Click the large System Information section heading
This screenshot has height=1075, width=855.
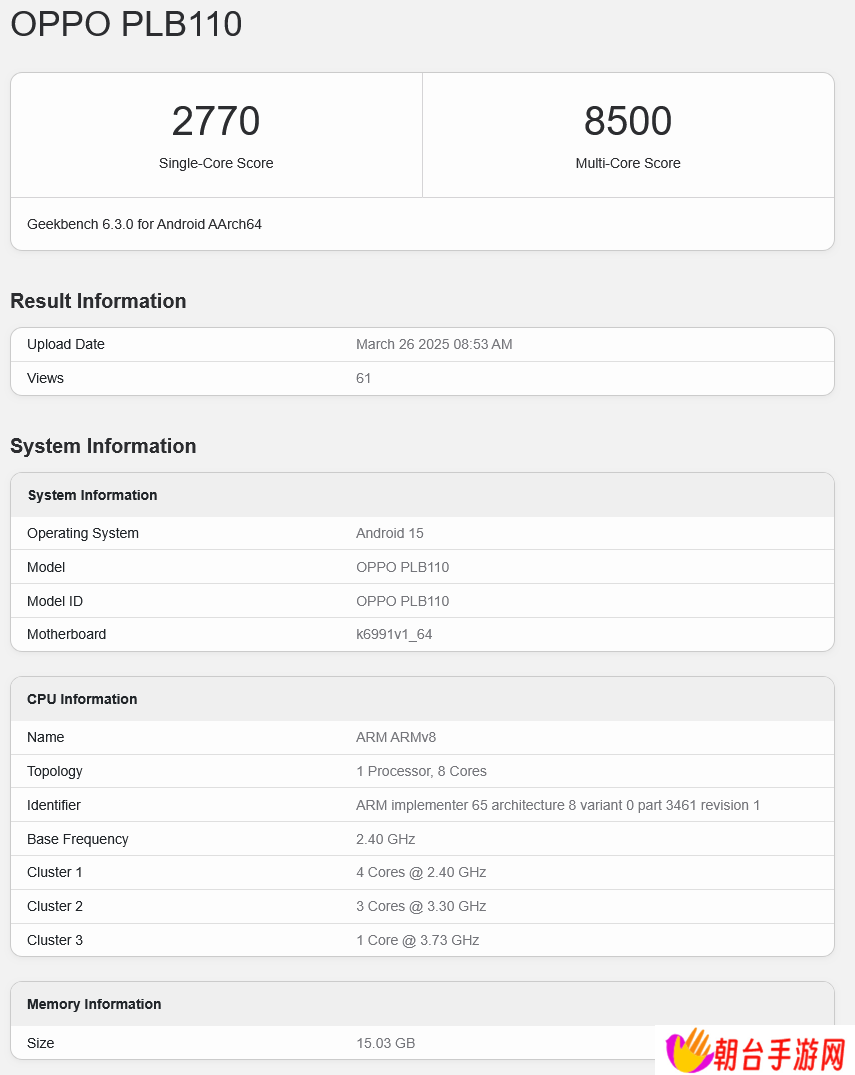104,446
